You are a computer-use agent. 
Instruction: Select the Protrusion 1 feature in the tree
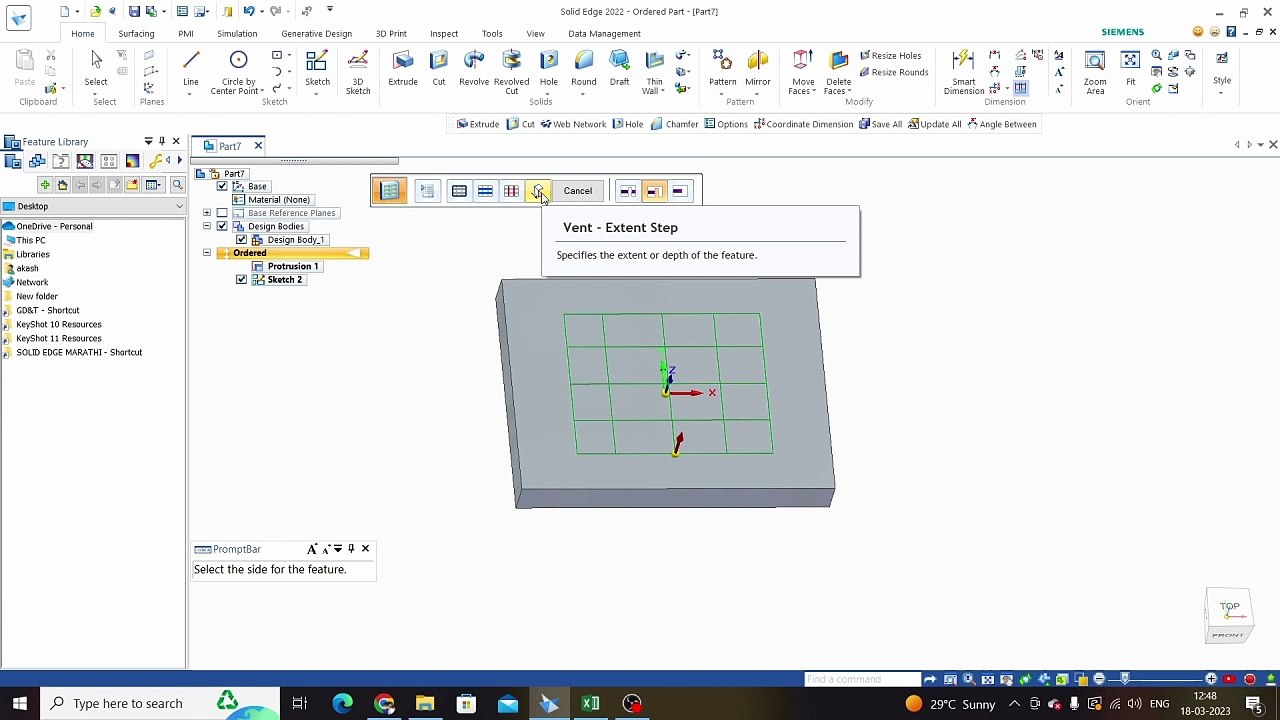(293, 267)
